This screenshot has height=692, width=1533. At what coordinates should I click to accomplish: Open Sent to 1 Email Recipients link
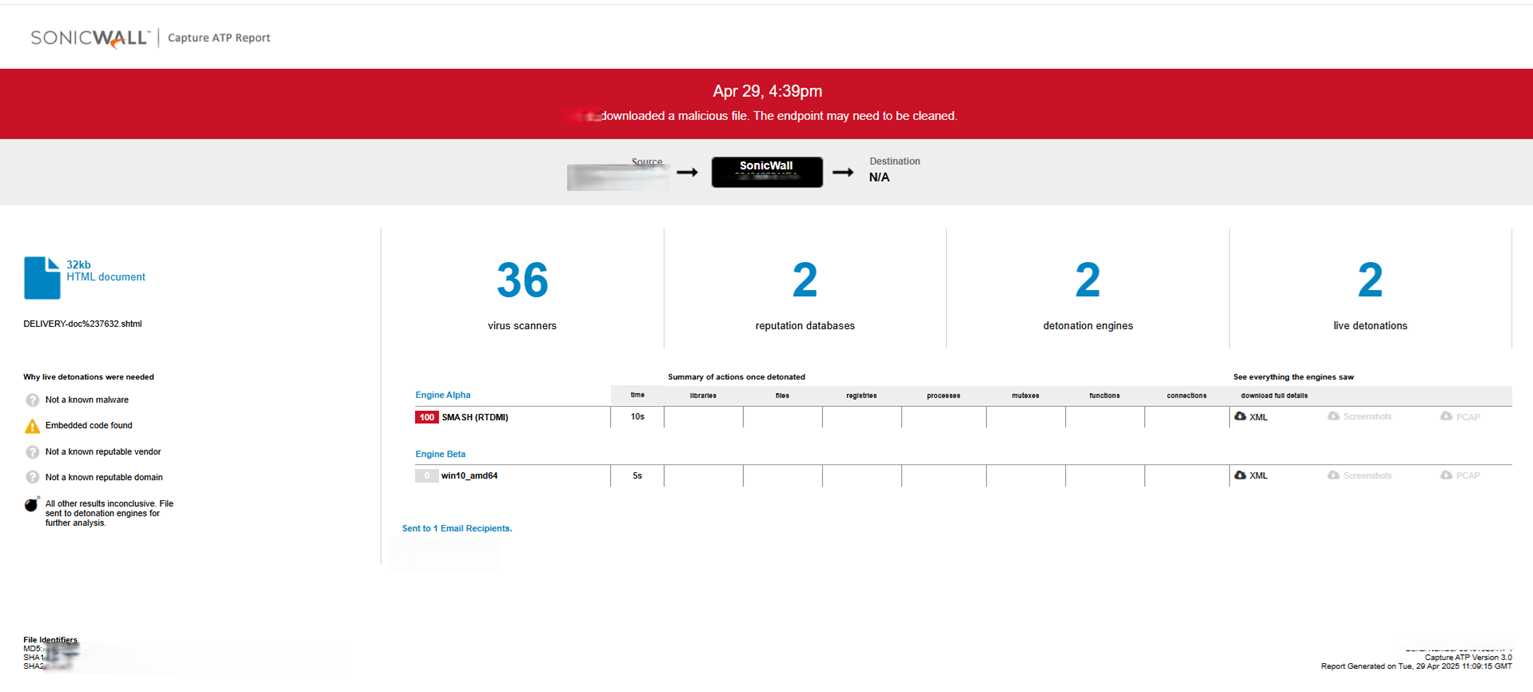pos(457,528)
